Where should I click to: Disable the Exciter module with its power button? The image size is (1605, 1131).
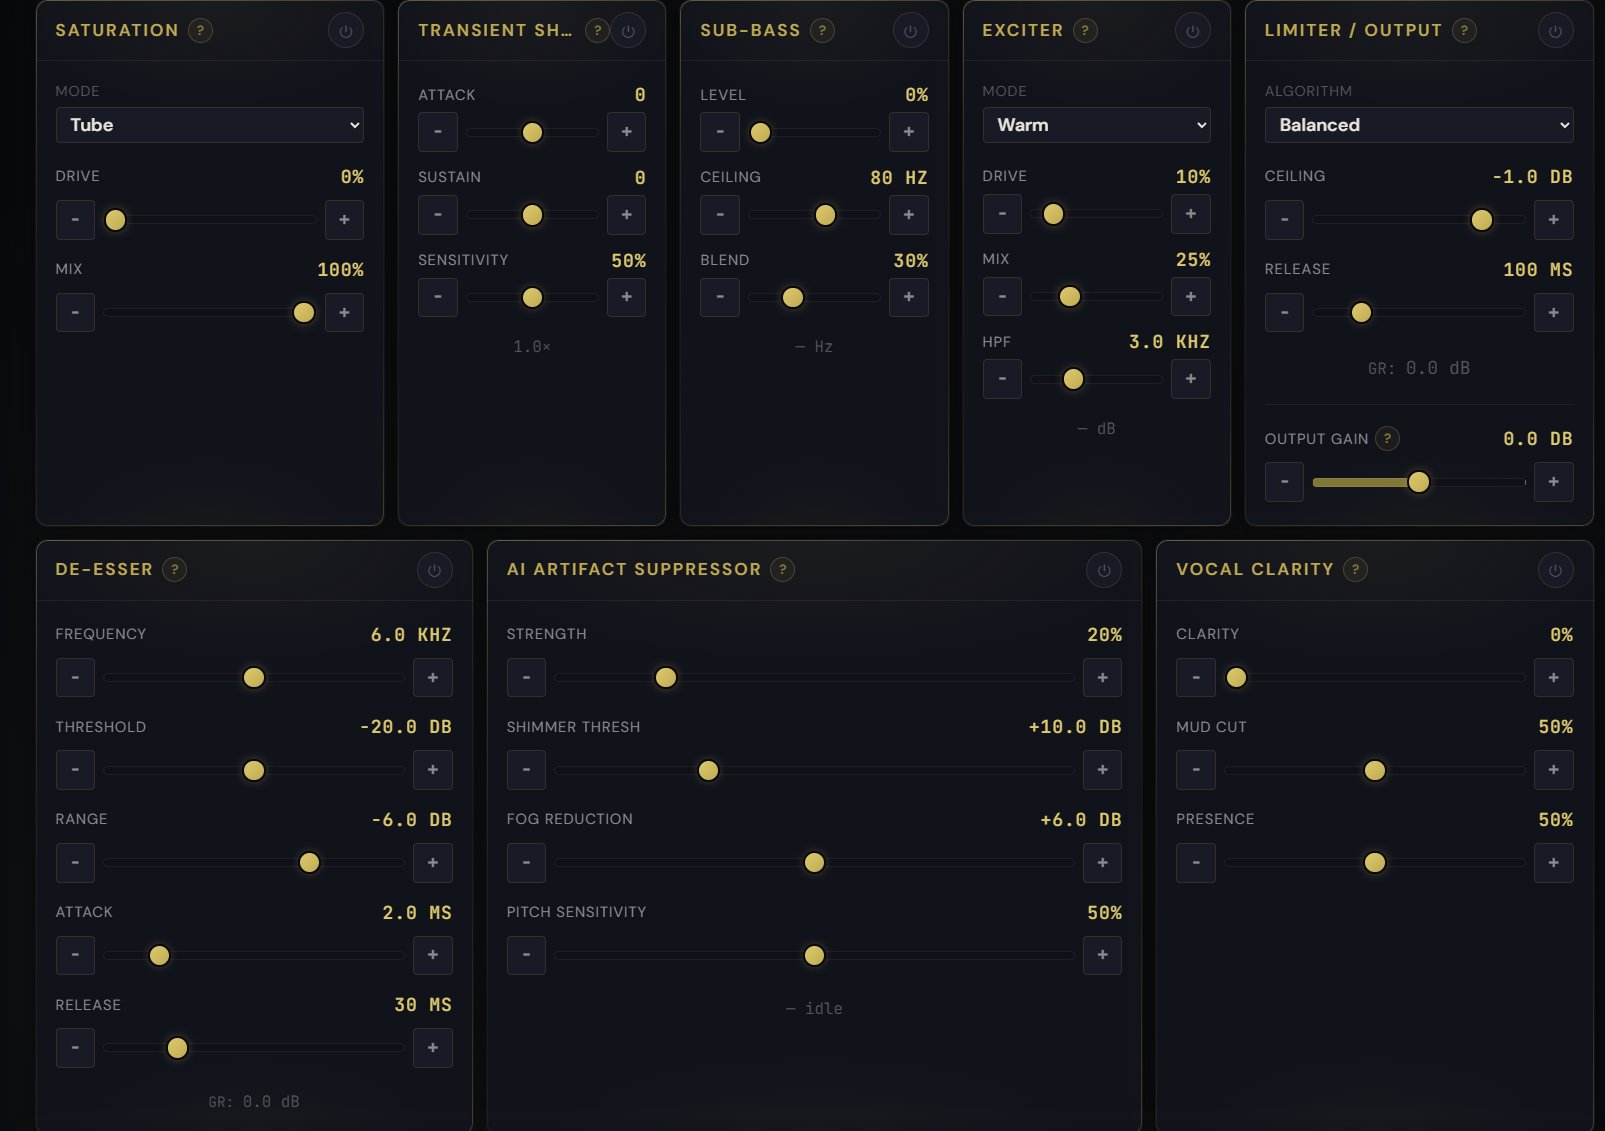[1191, 30]
